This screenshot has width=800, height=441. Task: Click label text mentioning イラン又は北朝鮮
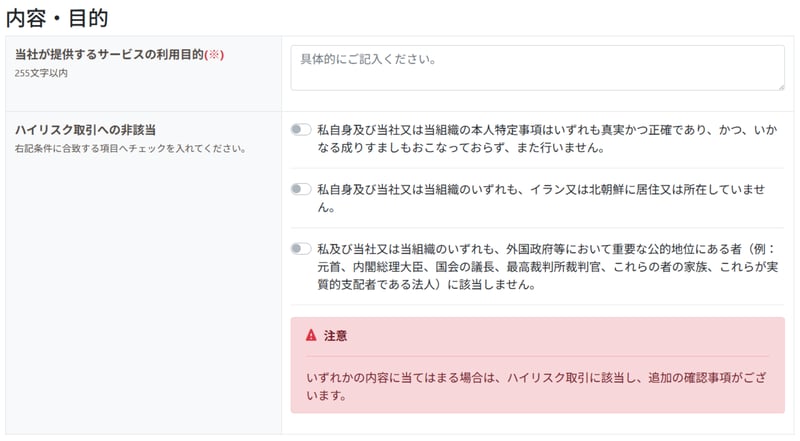pos(545,198)
